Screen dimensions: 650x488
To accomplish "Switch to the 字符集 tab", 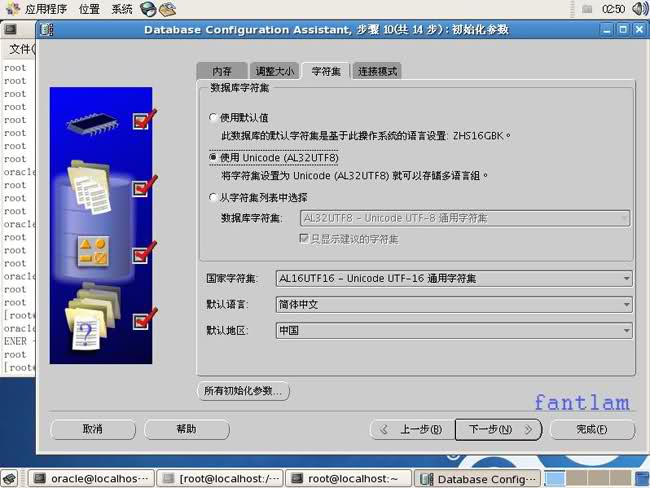I will pyautogui.click(x=326, y=71).
